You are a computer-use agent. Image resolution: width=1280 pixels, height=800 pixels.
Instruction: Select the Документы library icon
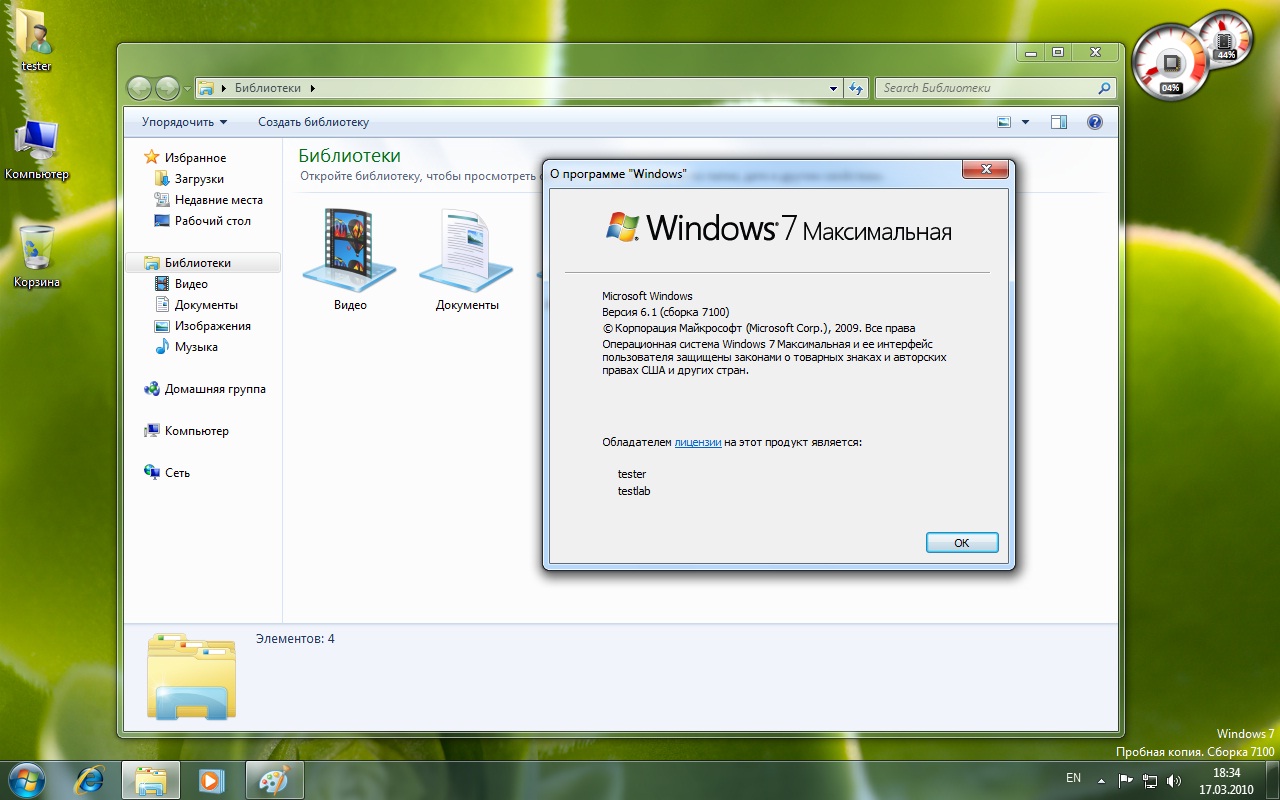point(467,258)
